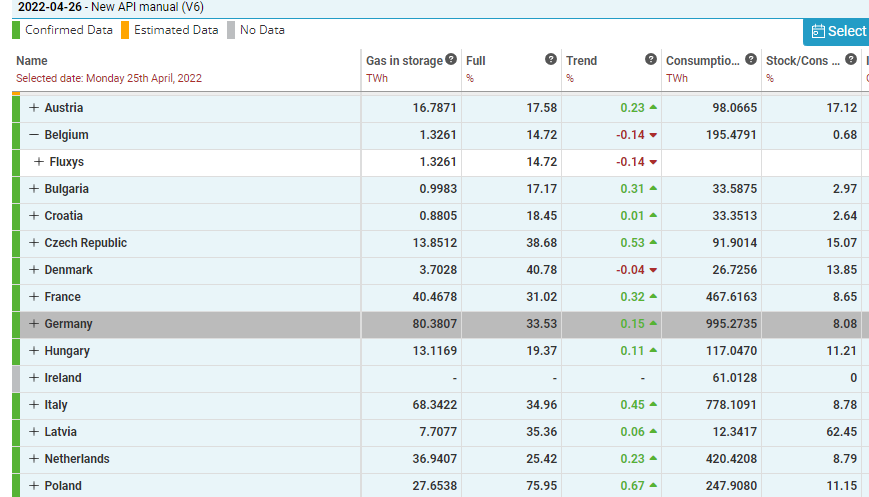Click the Czech Republic country name
Viewport: 869px width, 497px height.
85,243
